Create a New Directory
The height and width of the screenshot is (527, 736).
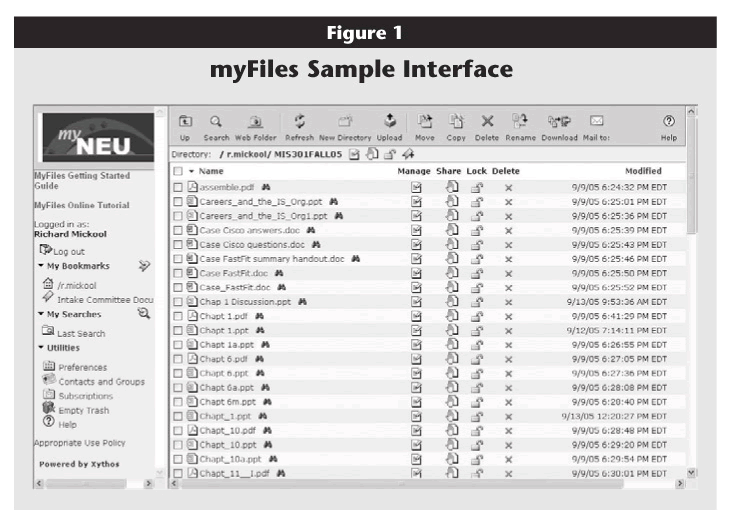pyautogui.click(x=345, y=121)
